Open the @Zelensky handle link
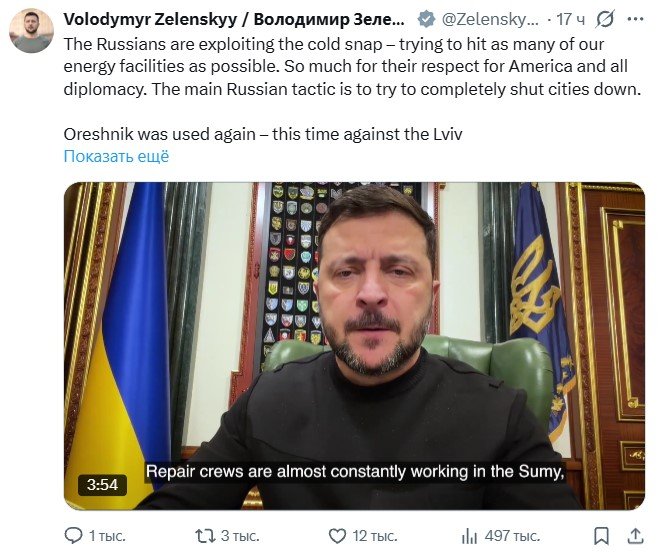Screen dimensions: 661x554 (492, 19)
